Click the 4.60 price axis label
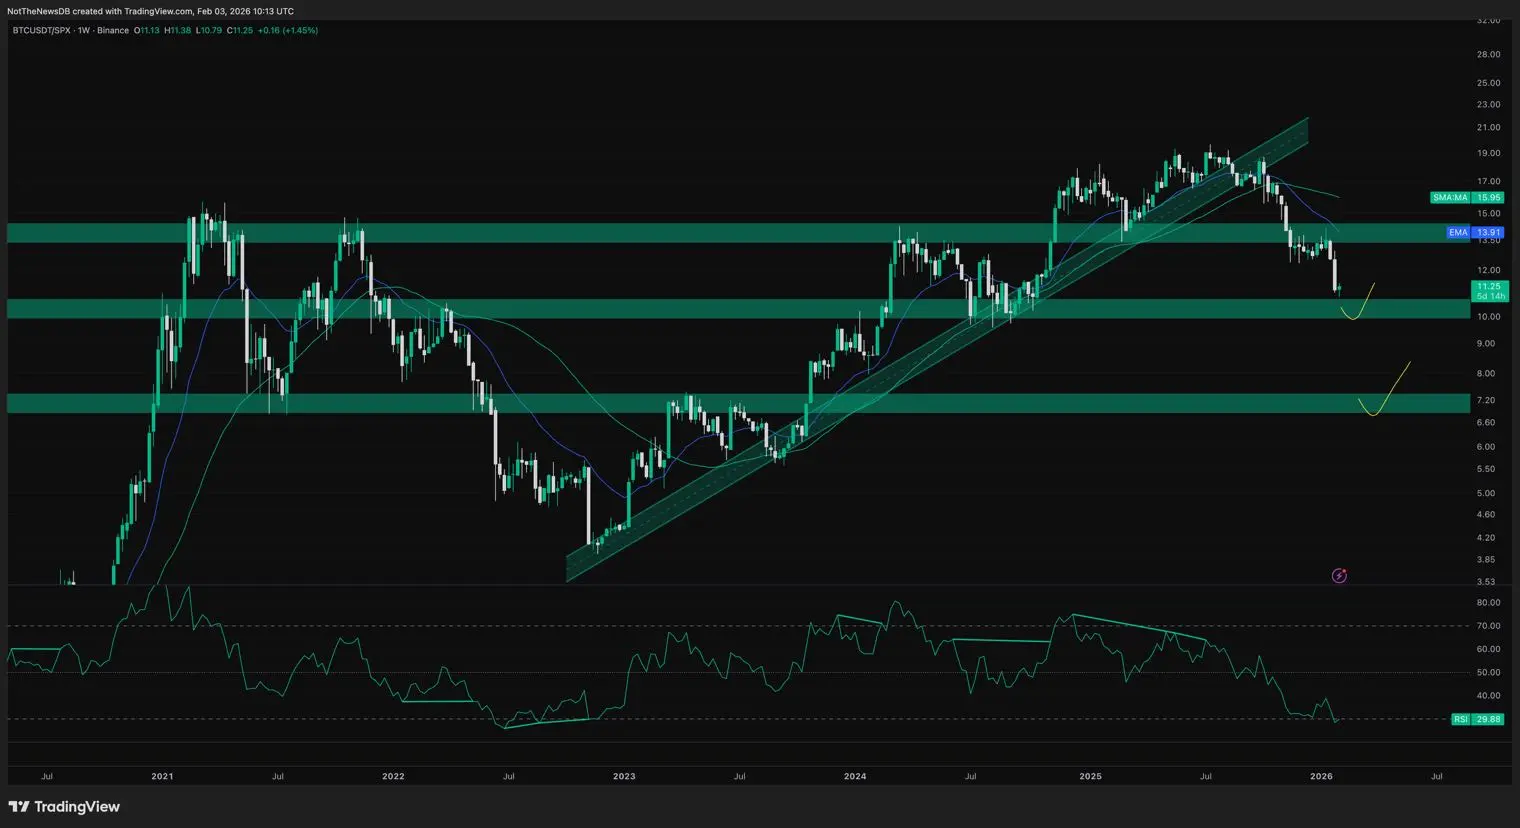The height and width of the screenshot is (828, 1520). (x=1486, y=515)
